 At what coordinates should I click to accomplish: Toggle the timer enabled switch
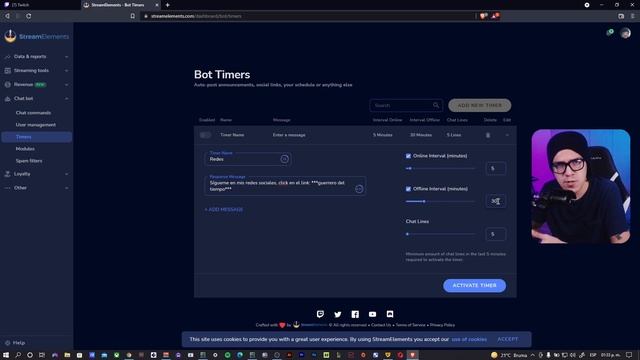pos(206,135)
